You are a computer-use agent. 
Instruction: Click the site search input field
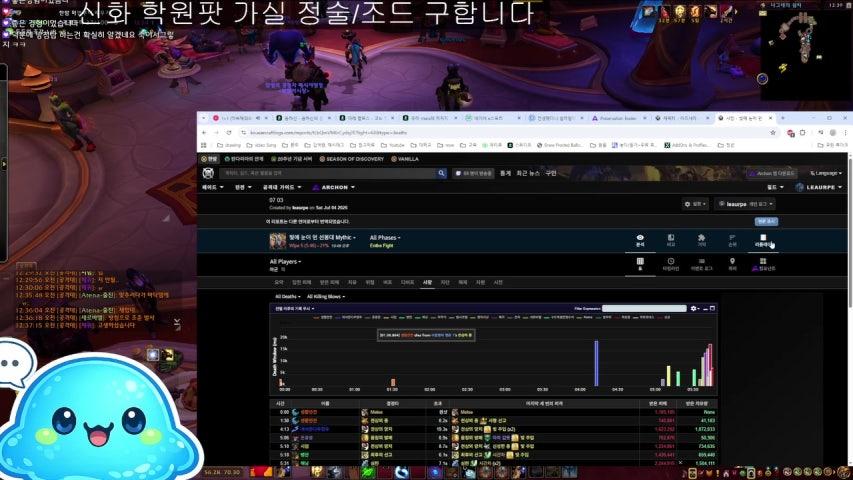tap(328, 173)
